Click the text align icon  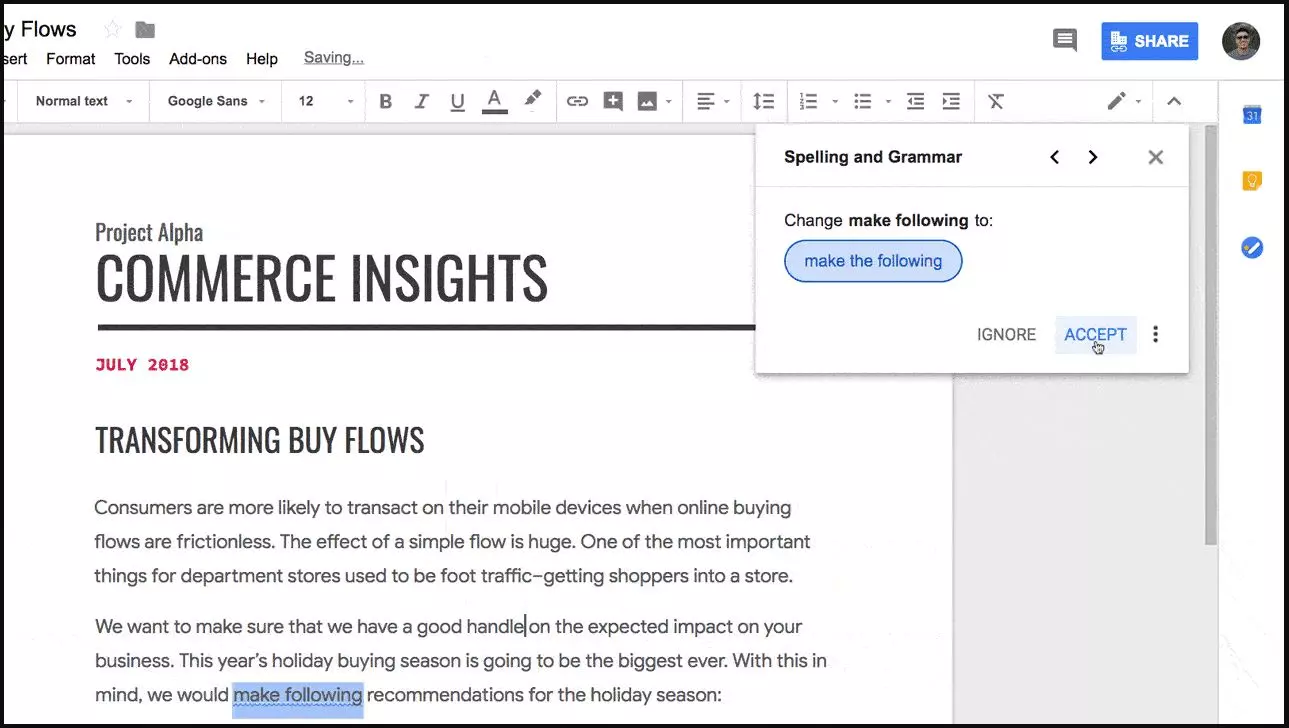706,101
